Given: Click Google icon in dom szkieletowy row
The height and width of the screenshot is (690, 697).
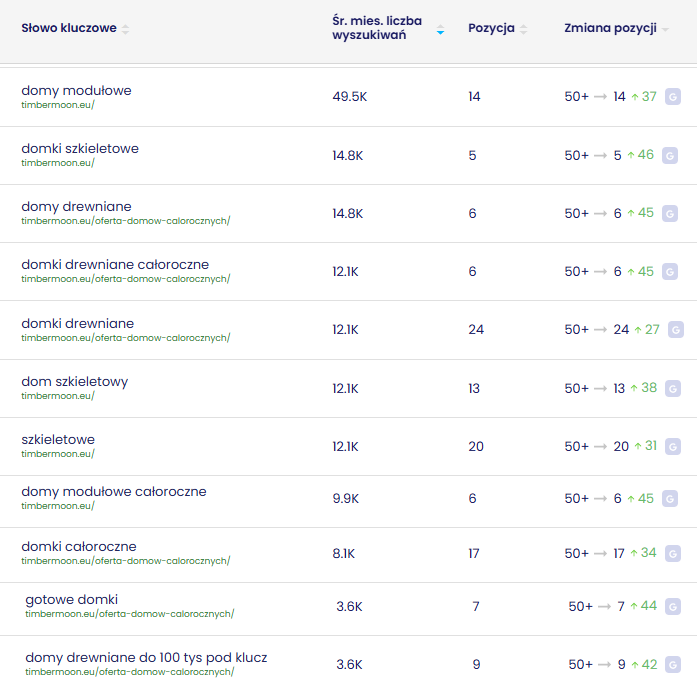Looking at the screenshot, I should [x=673, y=388].
